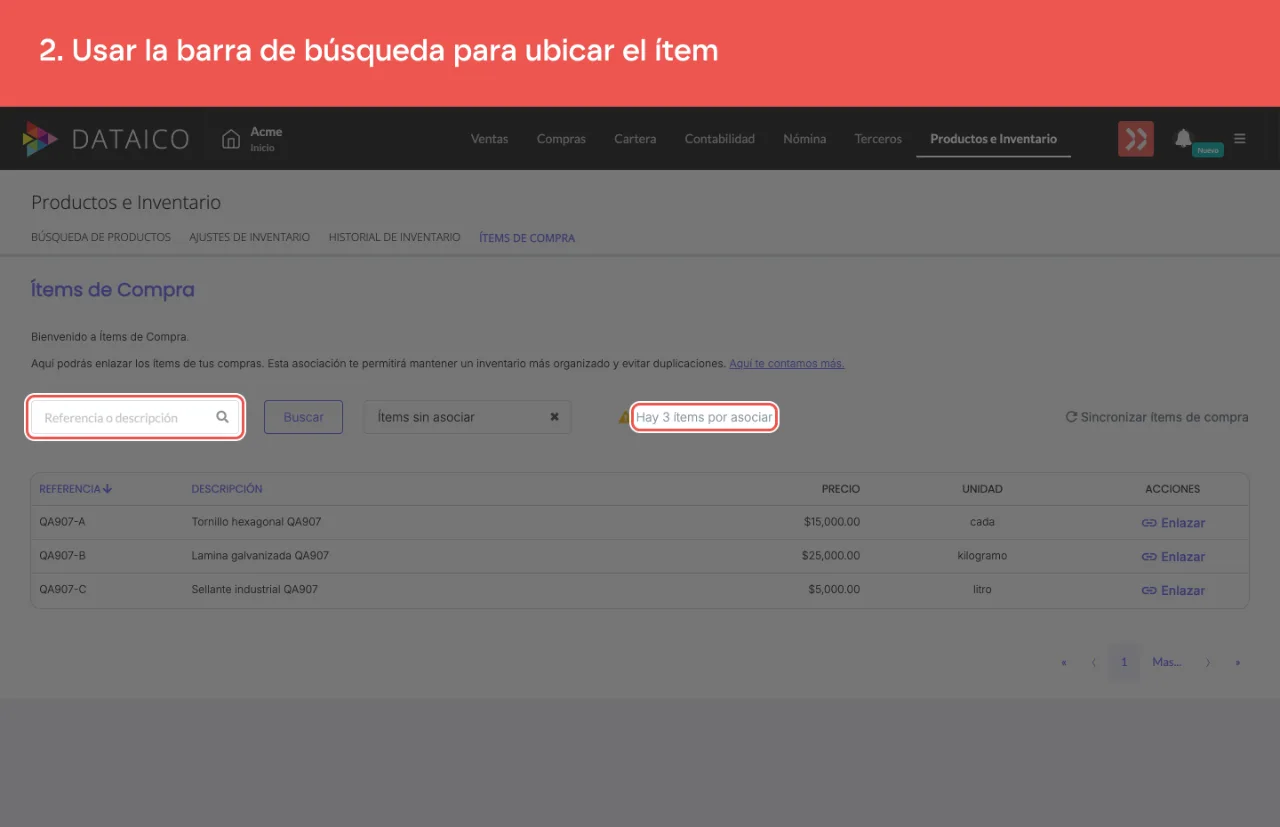Open the Contabilidad menu
1280x827 pixels.
(x=720, y=139)
